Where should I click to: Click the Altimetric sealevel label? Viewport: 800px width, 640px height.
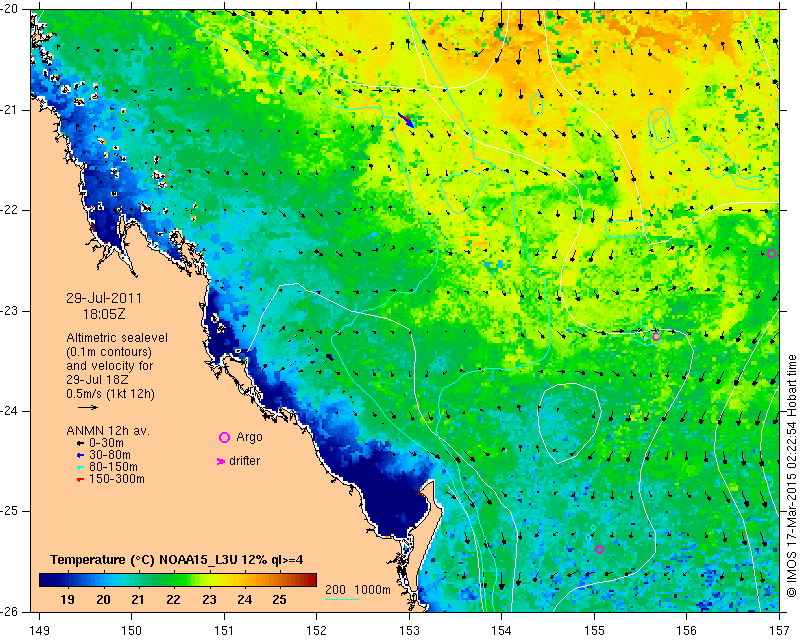coord(117,338)
